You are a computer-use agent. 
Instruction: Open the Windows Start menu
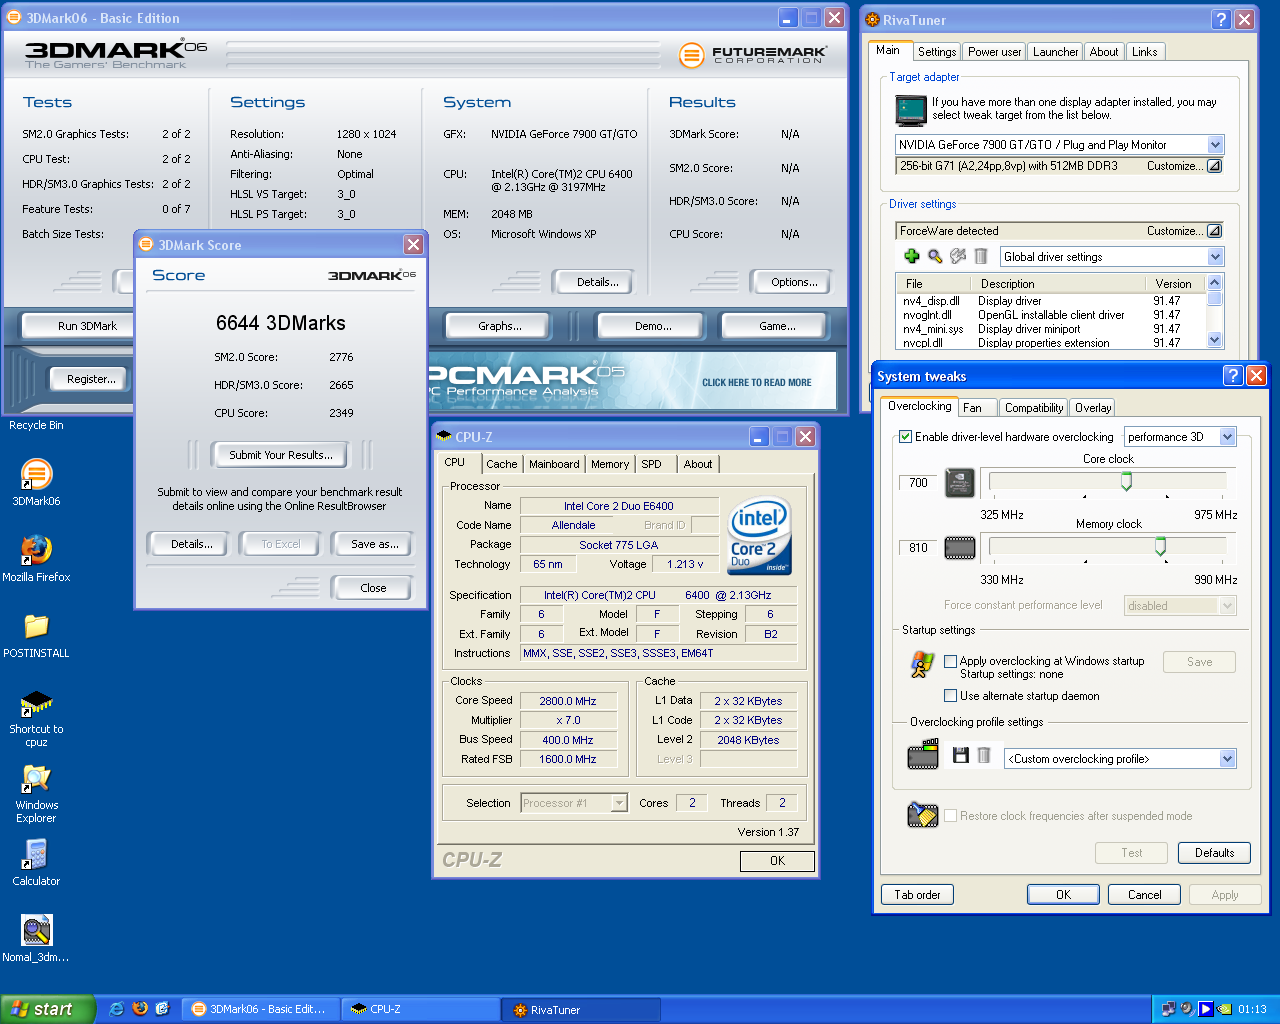coord(48,1009)
